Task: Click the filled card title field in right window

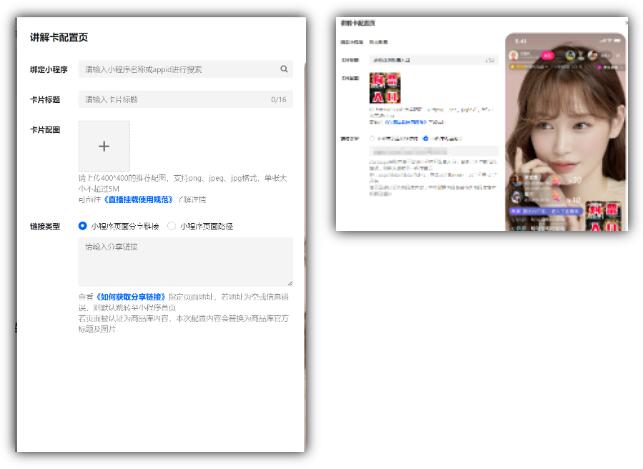Action: (x=433, y=60)
